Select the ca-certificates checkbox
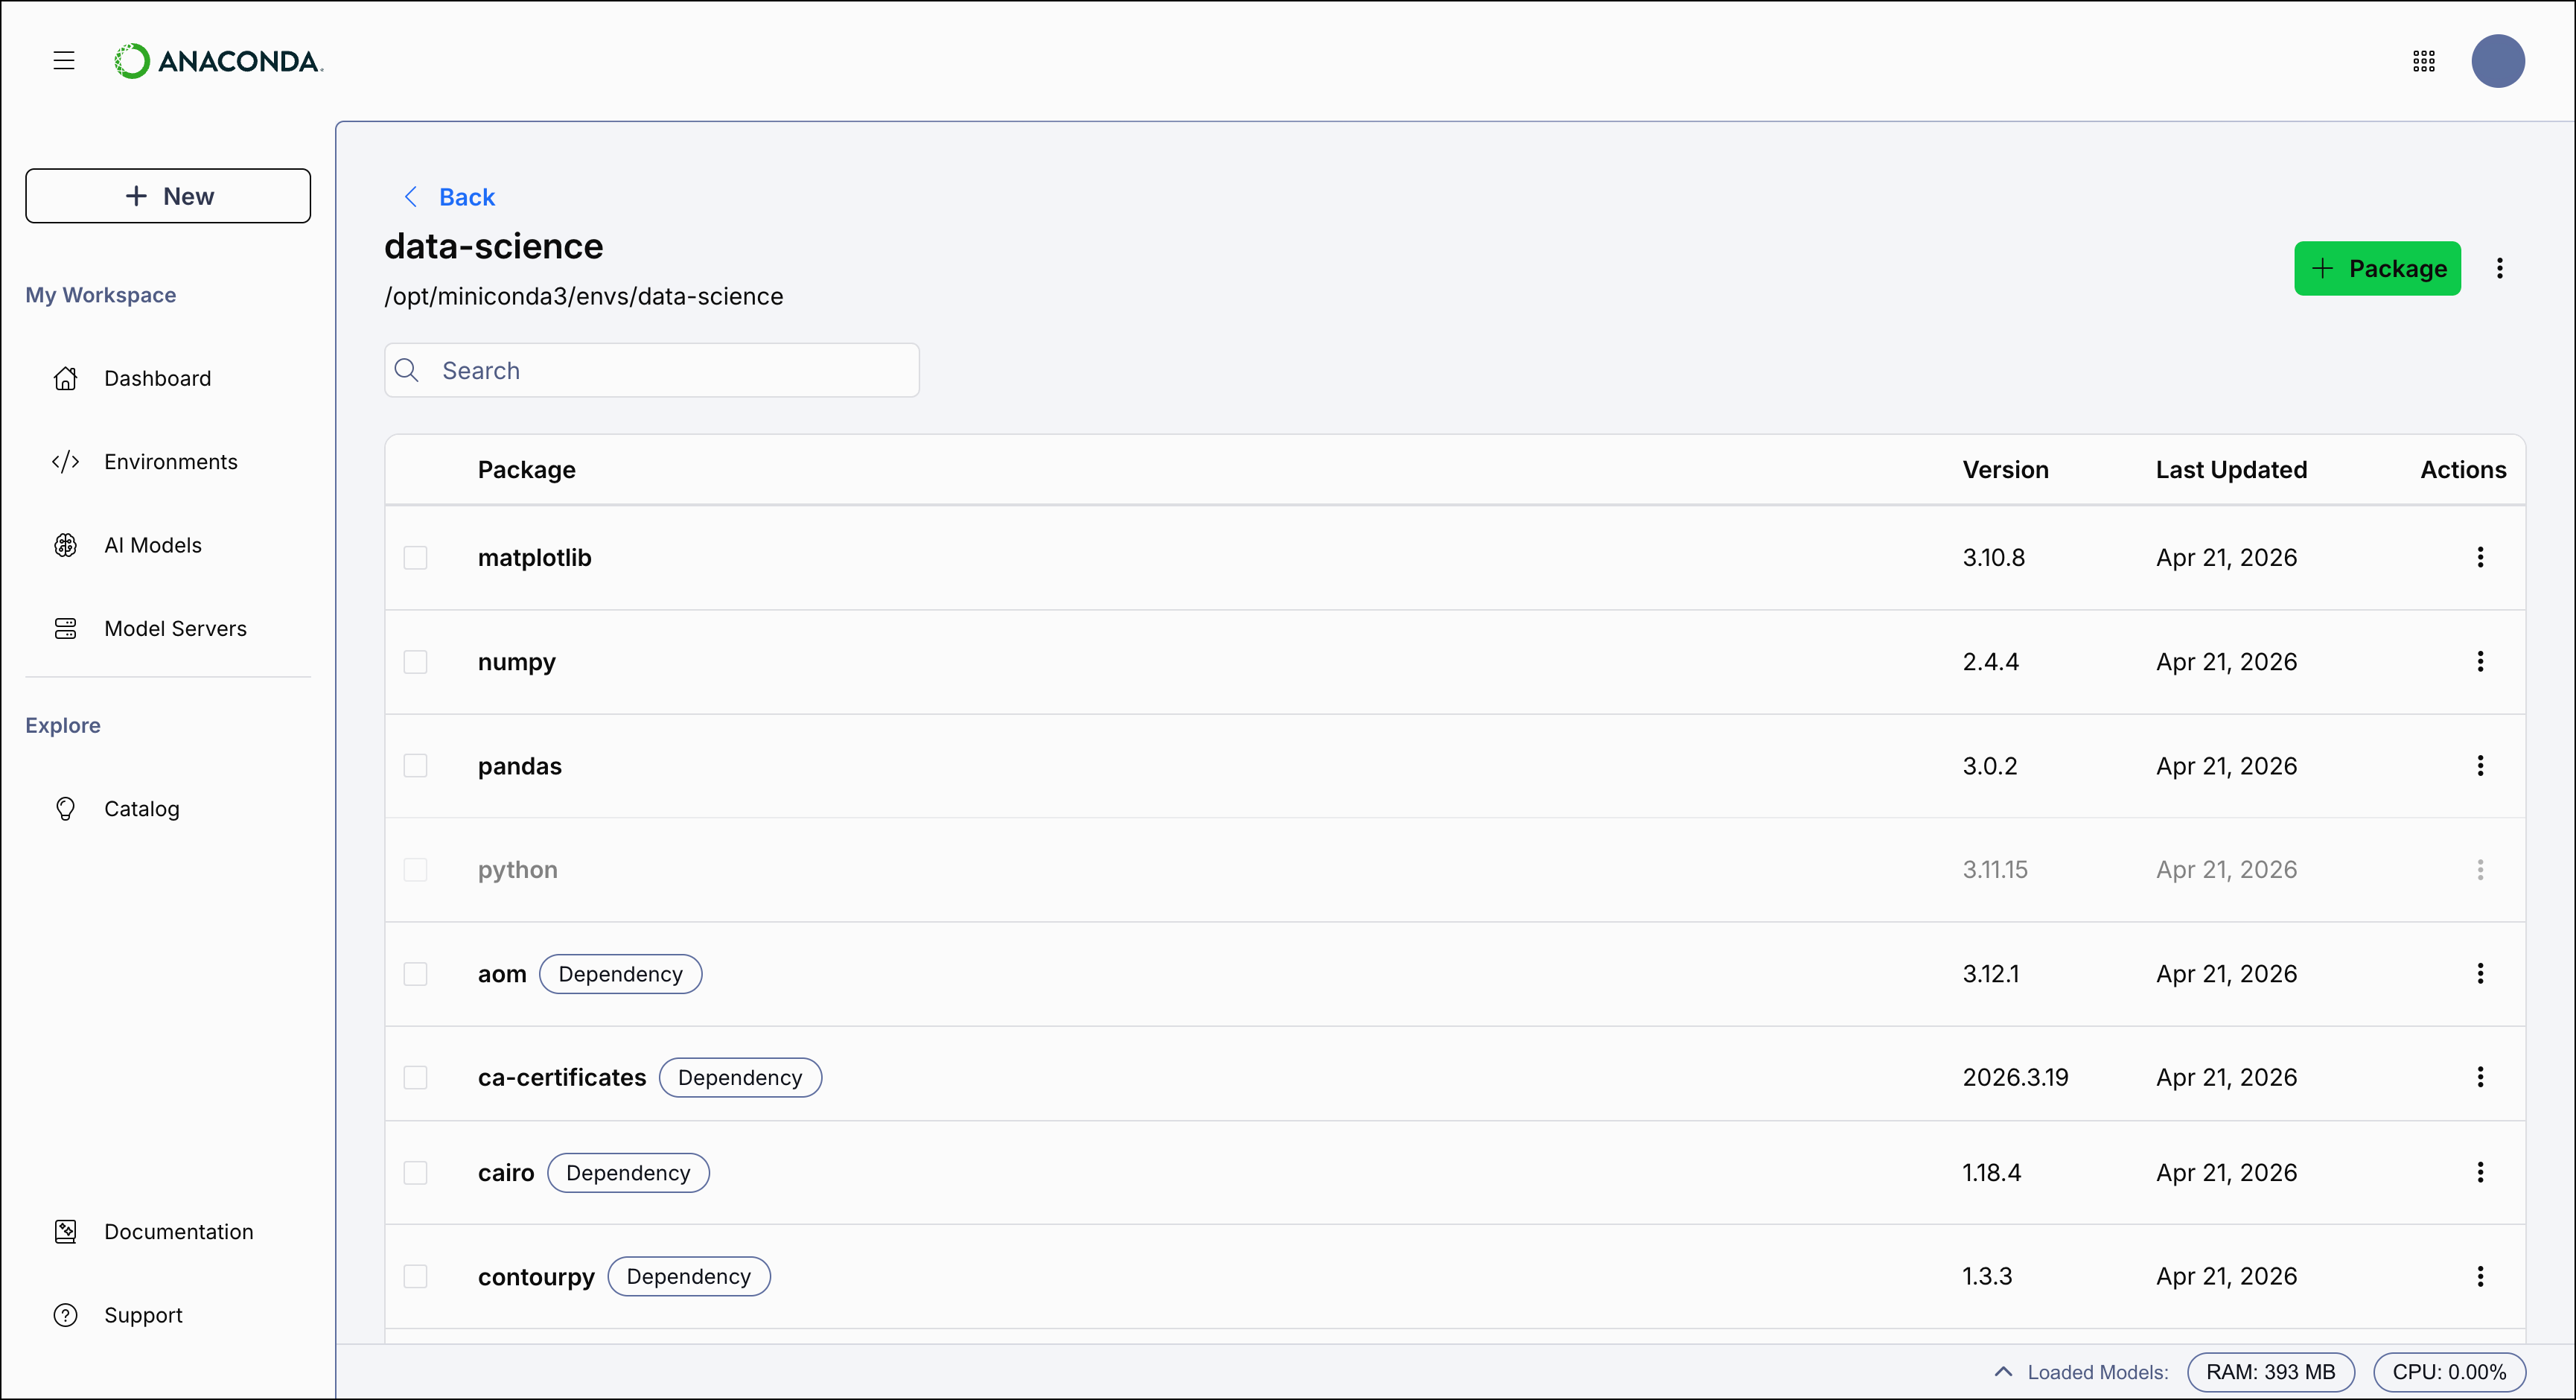This screenshot has height=1400, width=2576. (415, 1078)
